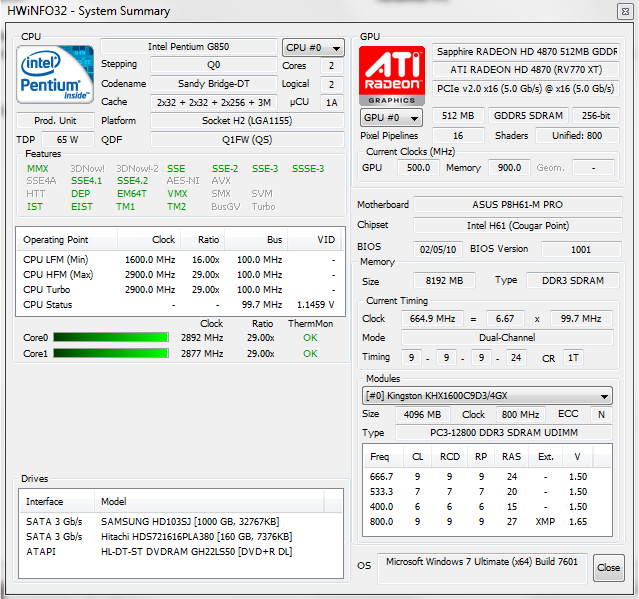
Task: Click the Intel H61 (Cougar Point) chipset field
Action: pyautogui.click(x=518, y=226)
